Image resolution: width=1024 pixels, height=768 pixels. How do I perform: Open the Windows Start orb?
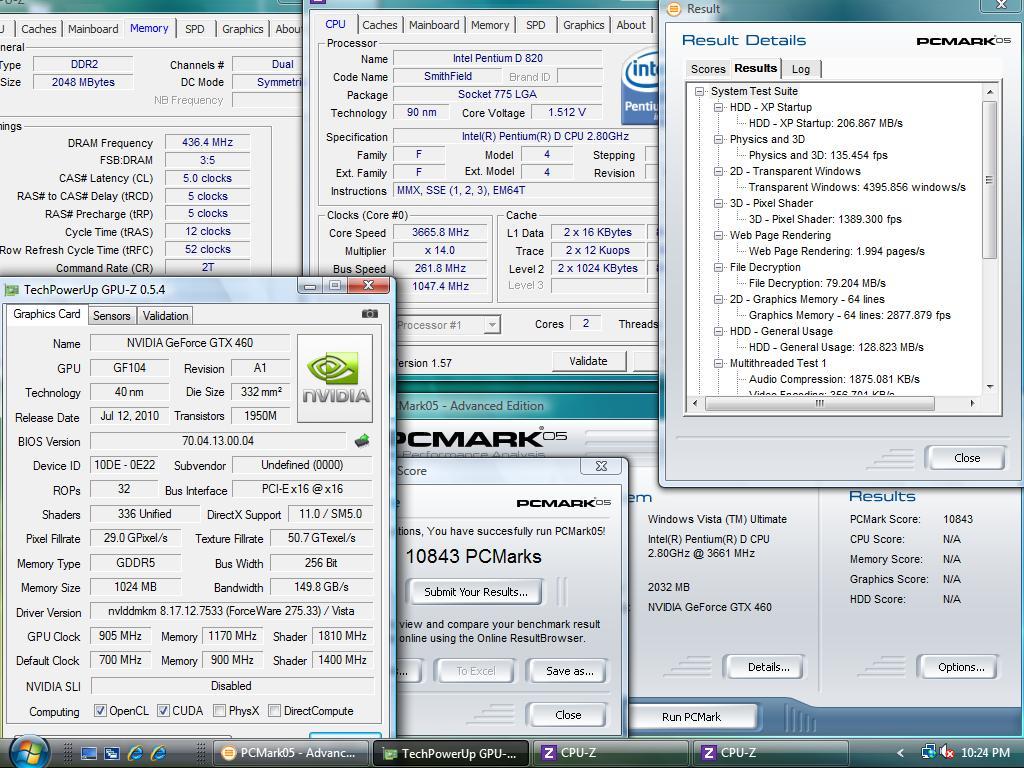[29, 752]
